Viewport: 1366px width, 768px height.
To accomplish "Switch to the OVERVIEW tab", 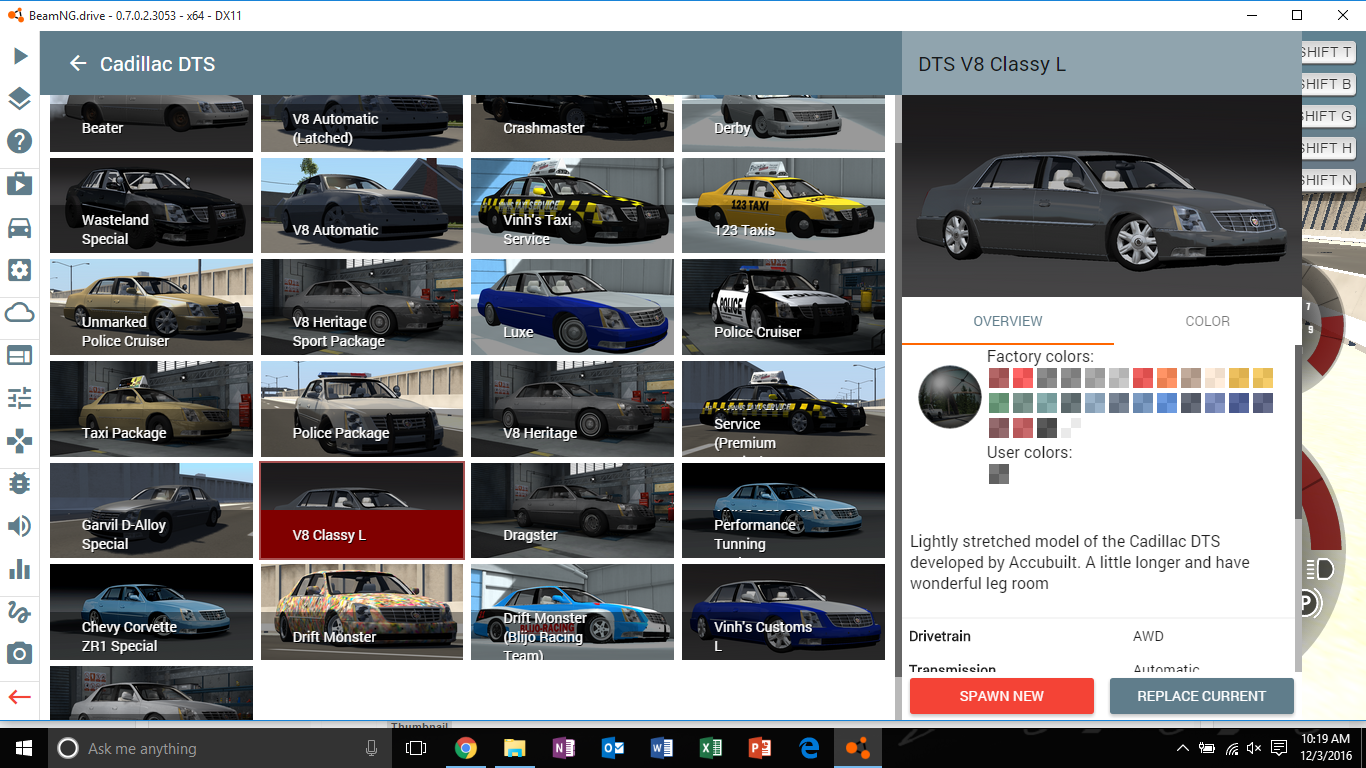I will [1008, 321].
